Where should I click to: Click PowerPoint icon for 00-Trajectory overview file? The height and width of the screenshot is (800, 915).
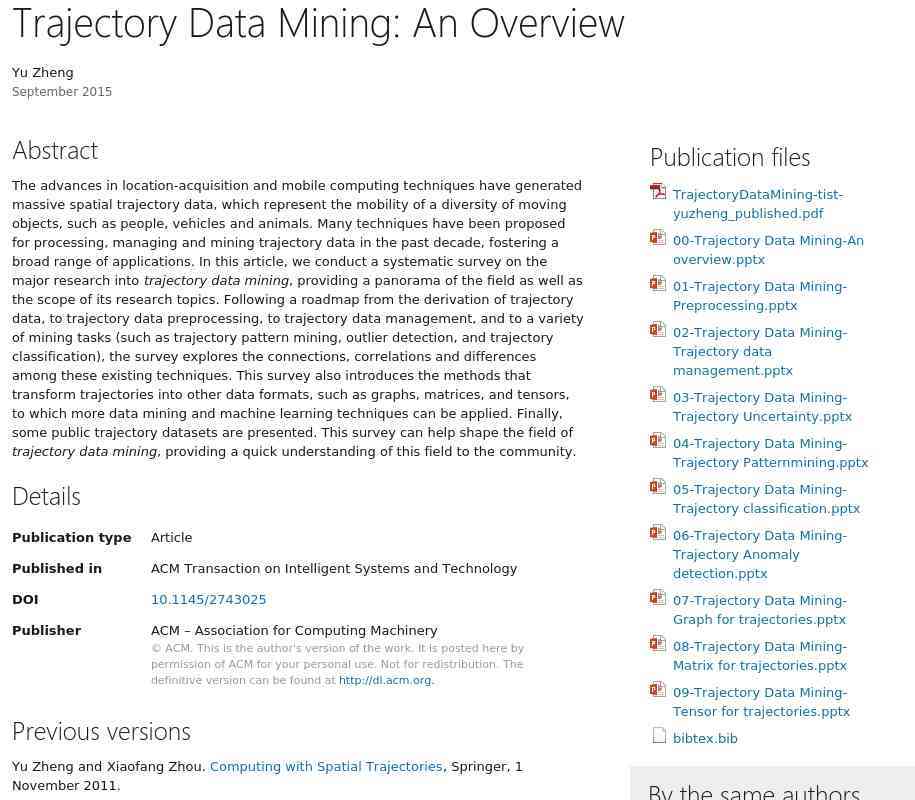click(658, 237)
